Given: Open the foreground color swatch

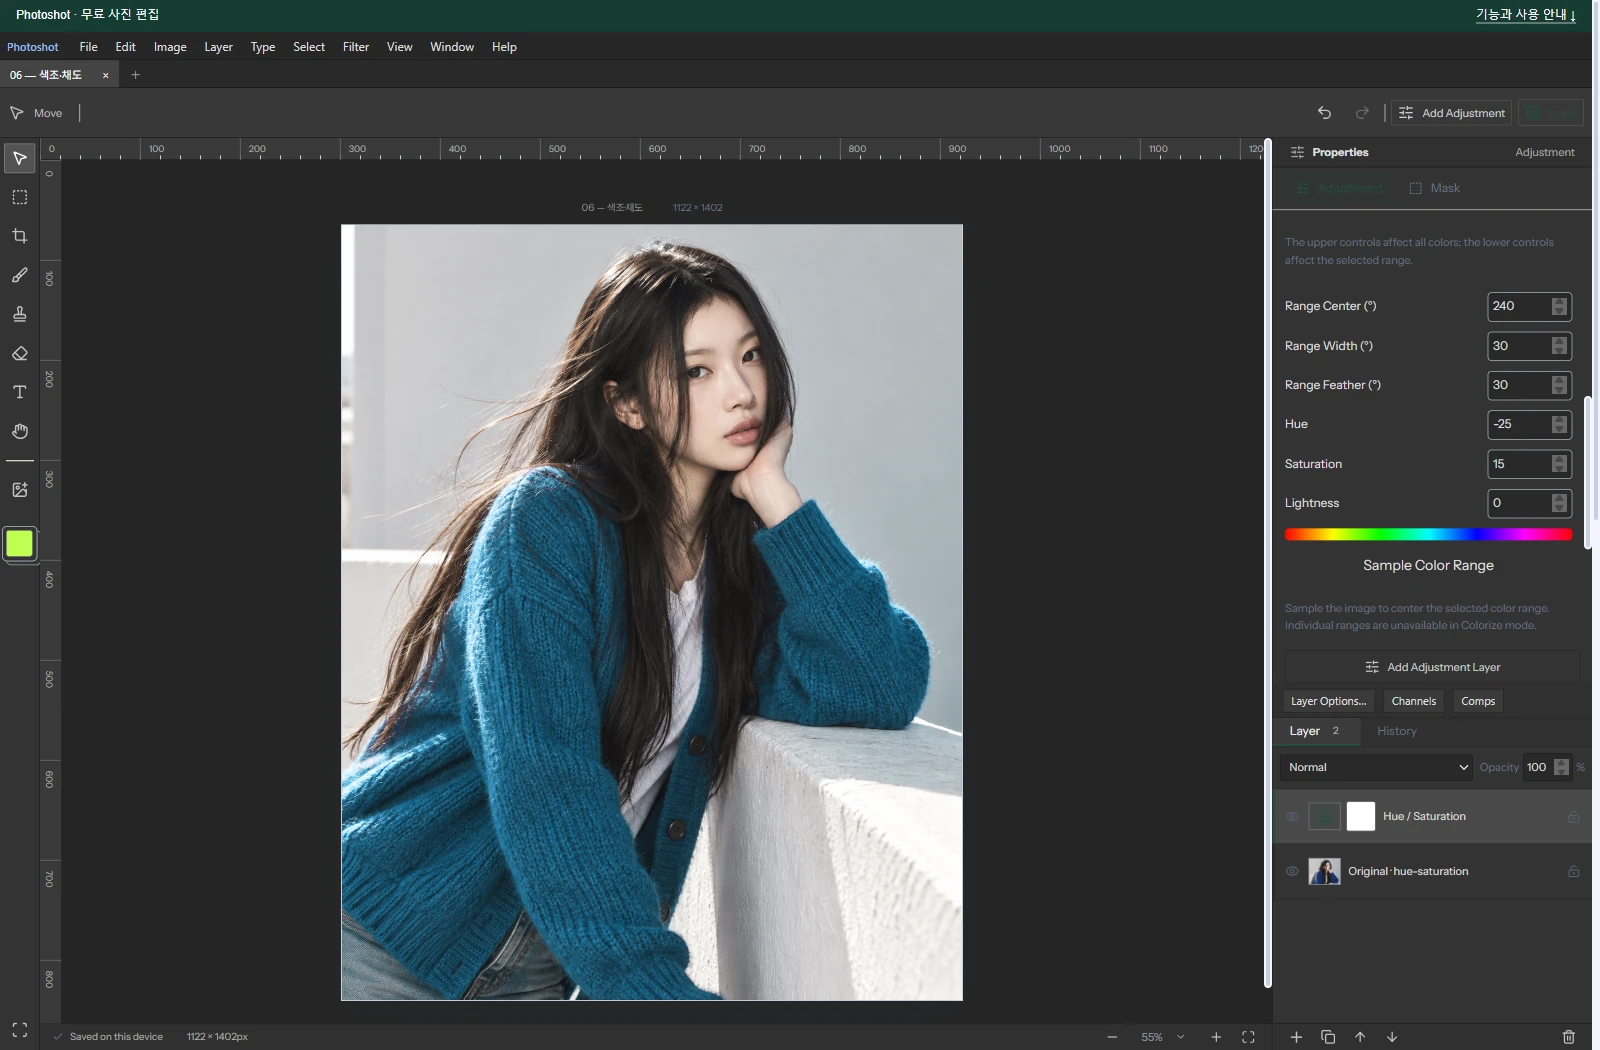Looking at the screenshot, I should point(19,544).
